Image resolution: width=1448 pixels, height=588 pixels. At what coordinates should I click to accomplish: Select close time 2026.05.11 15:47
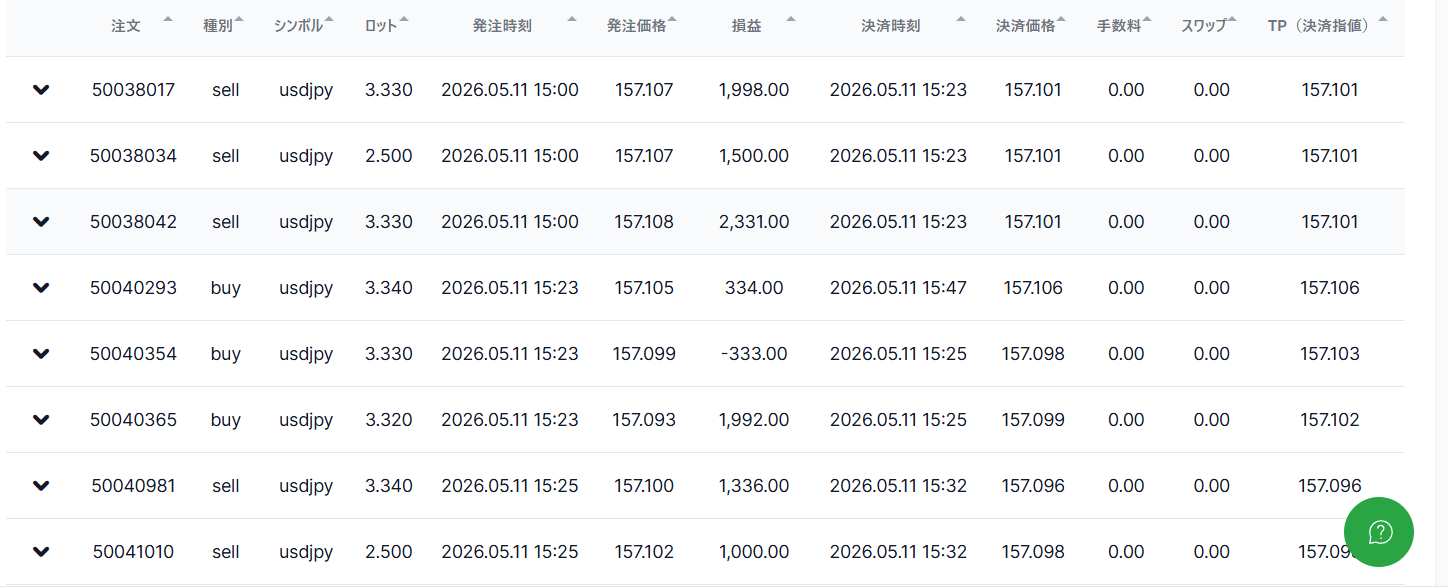(898, 288)
